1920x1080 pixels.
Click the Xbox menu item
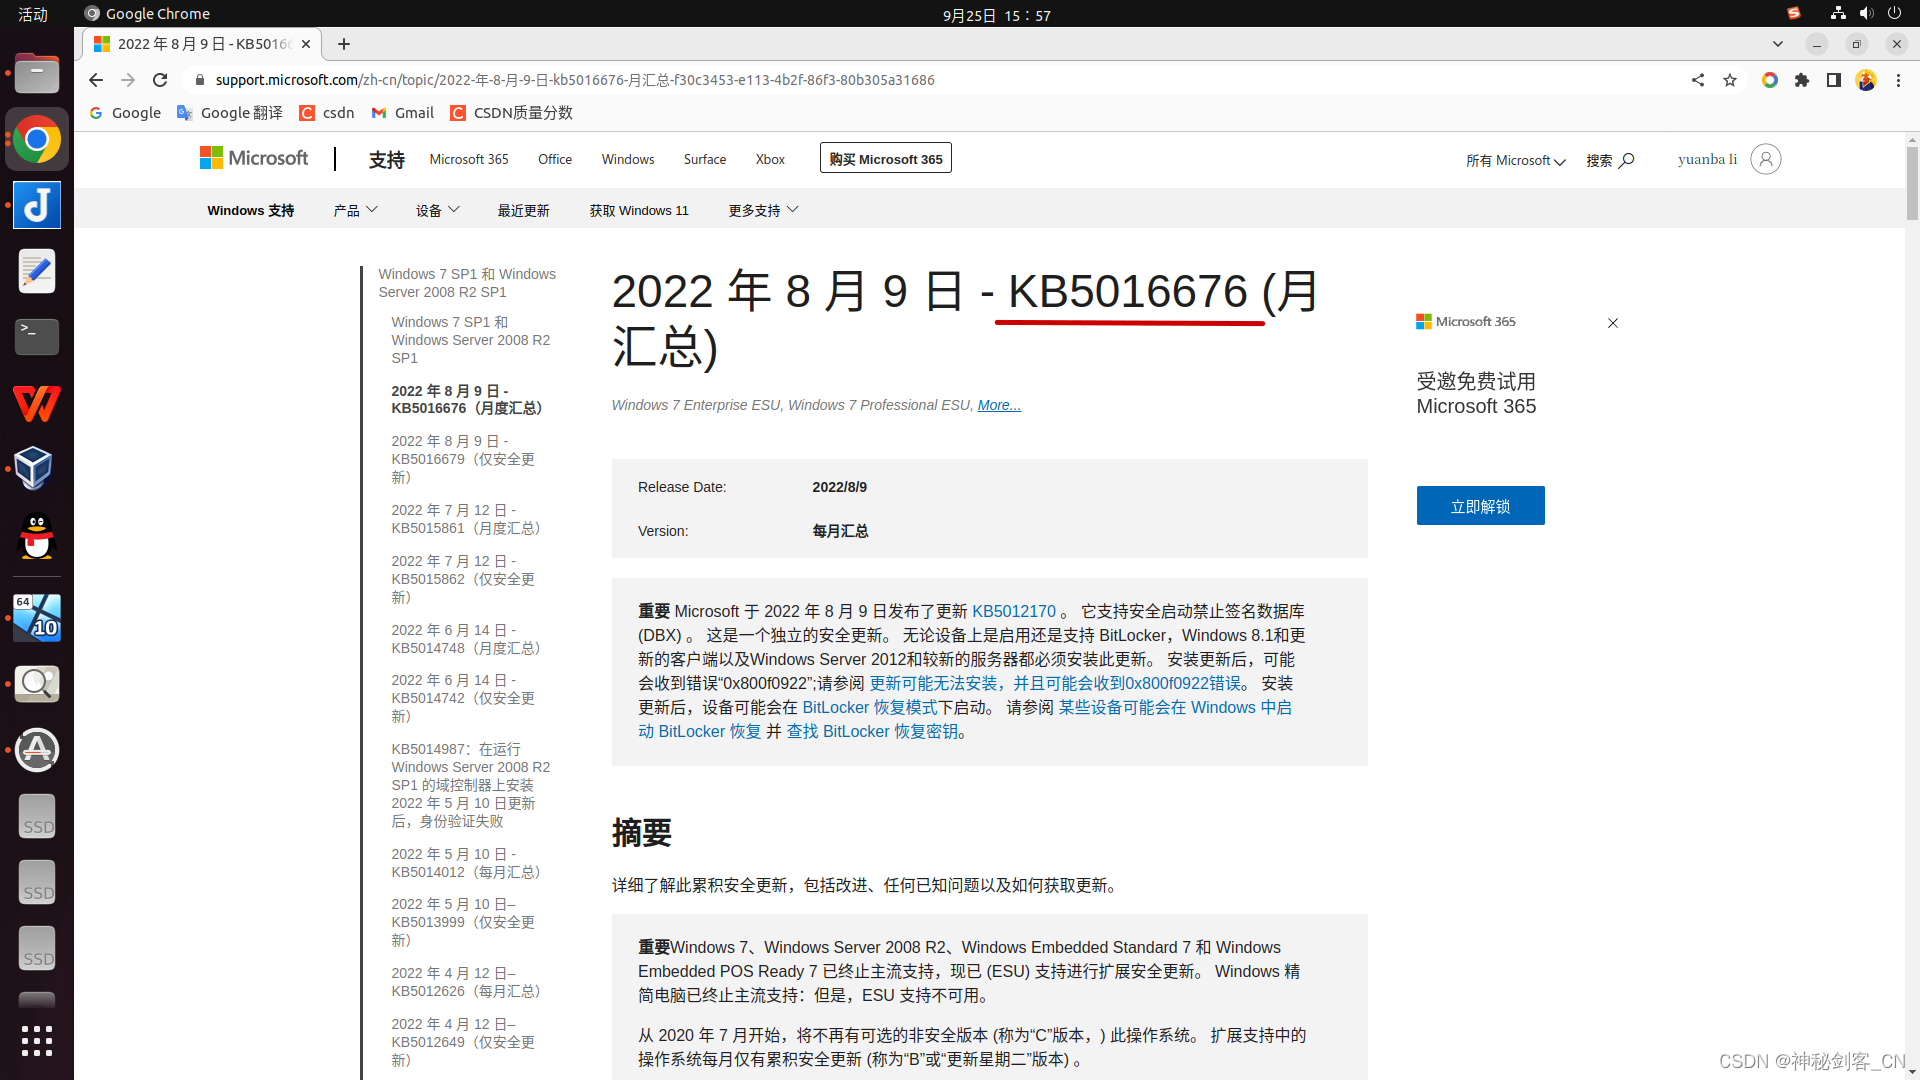(770, 159)
